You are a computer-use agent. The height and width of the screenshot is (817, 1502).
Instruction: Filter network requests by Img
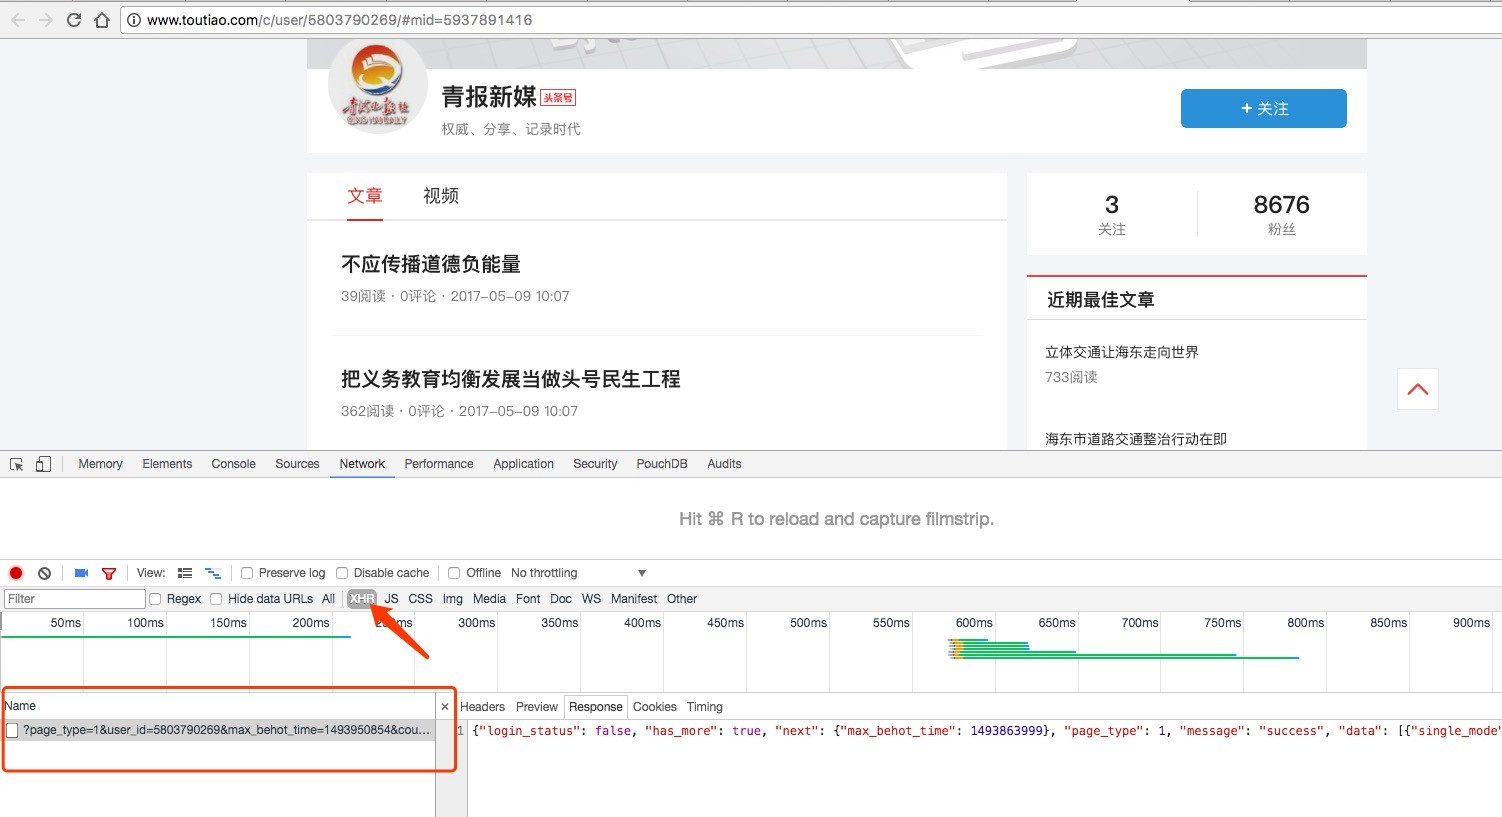[453, 599]
